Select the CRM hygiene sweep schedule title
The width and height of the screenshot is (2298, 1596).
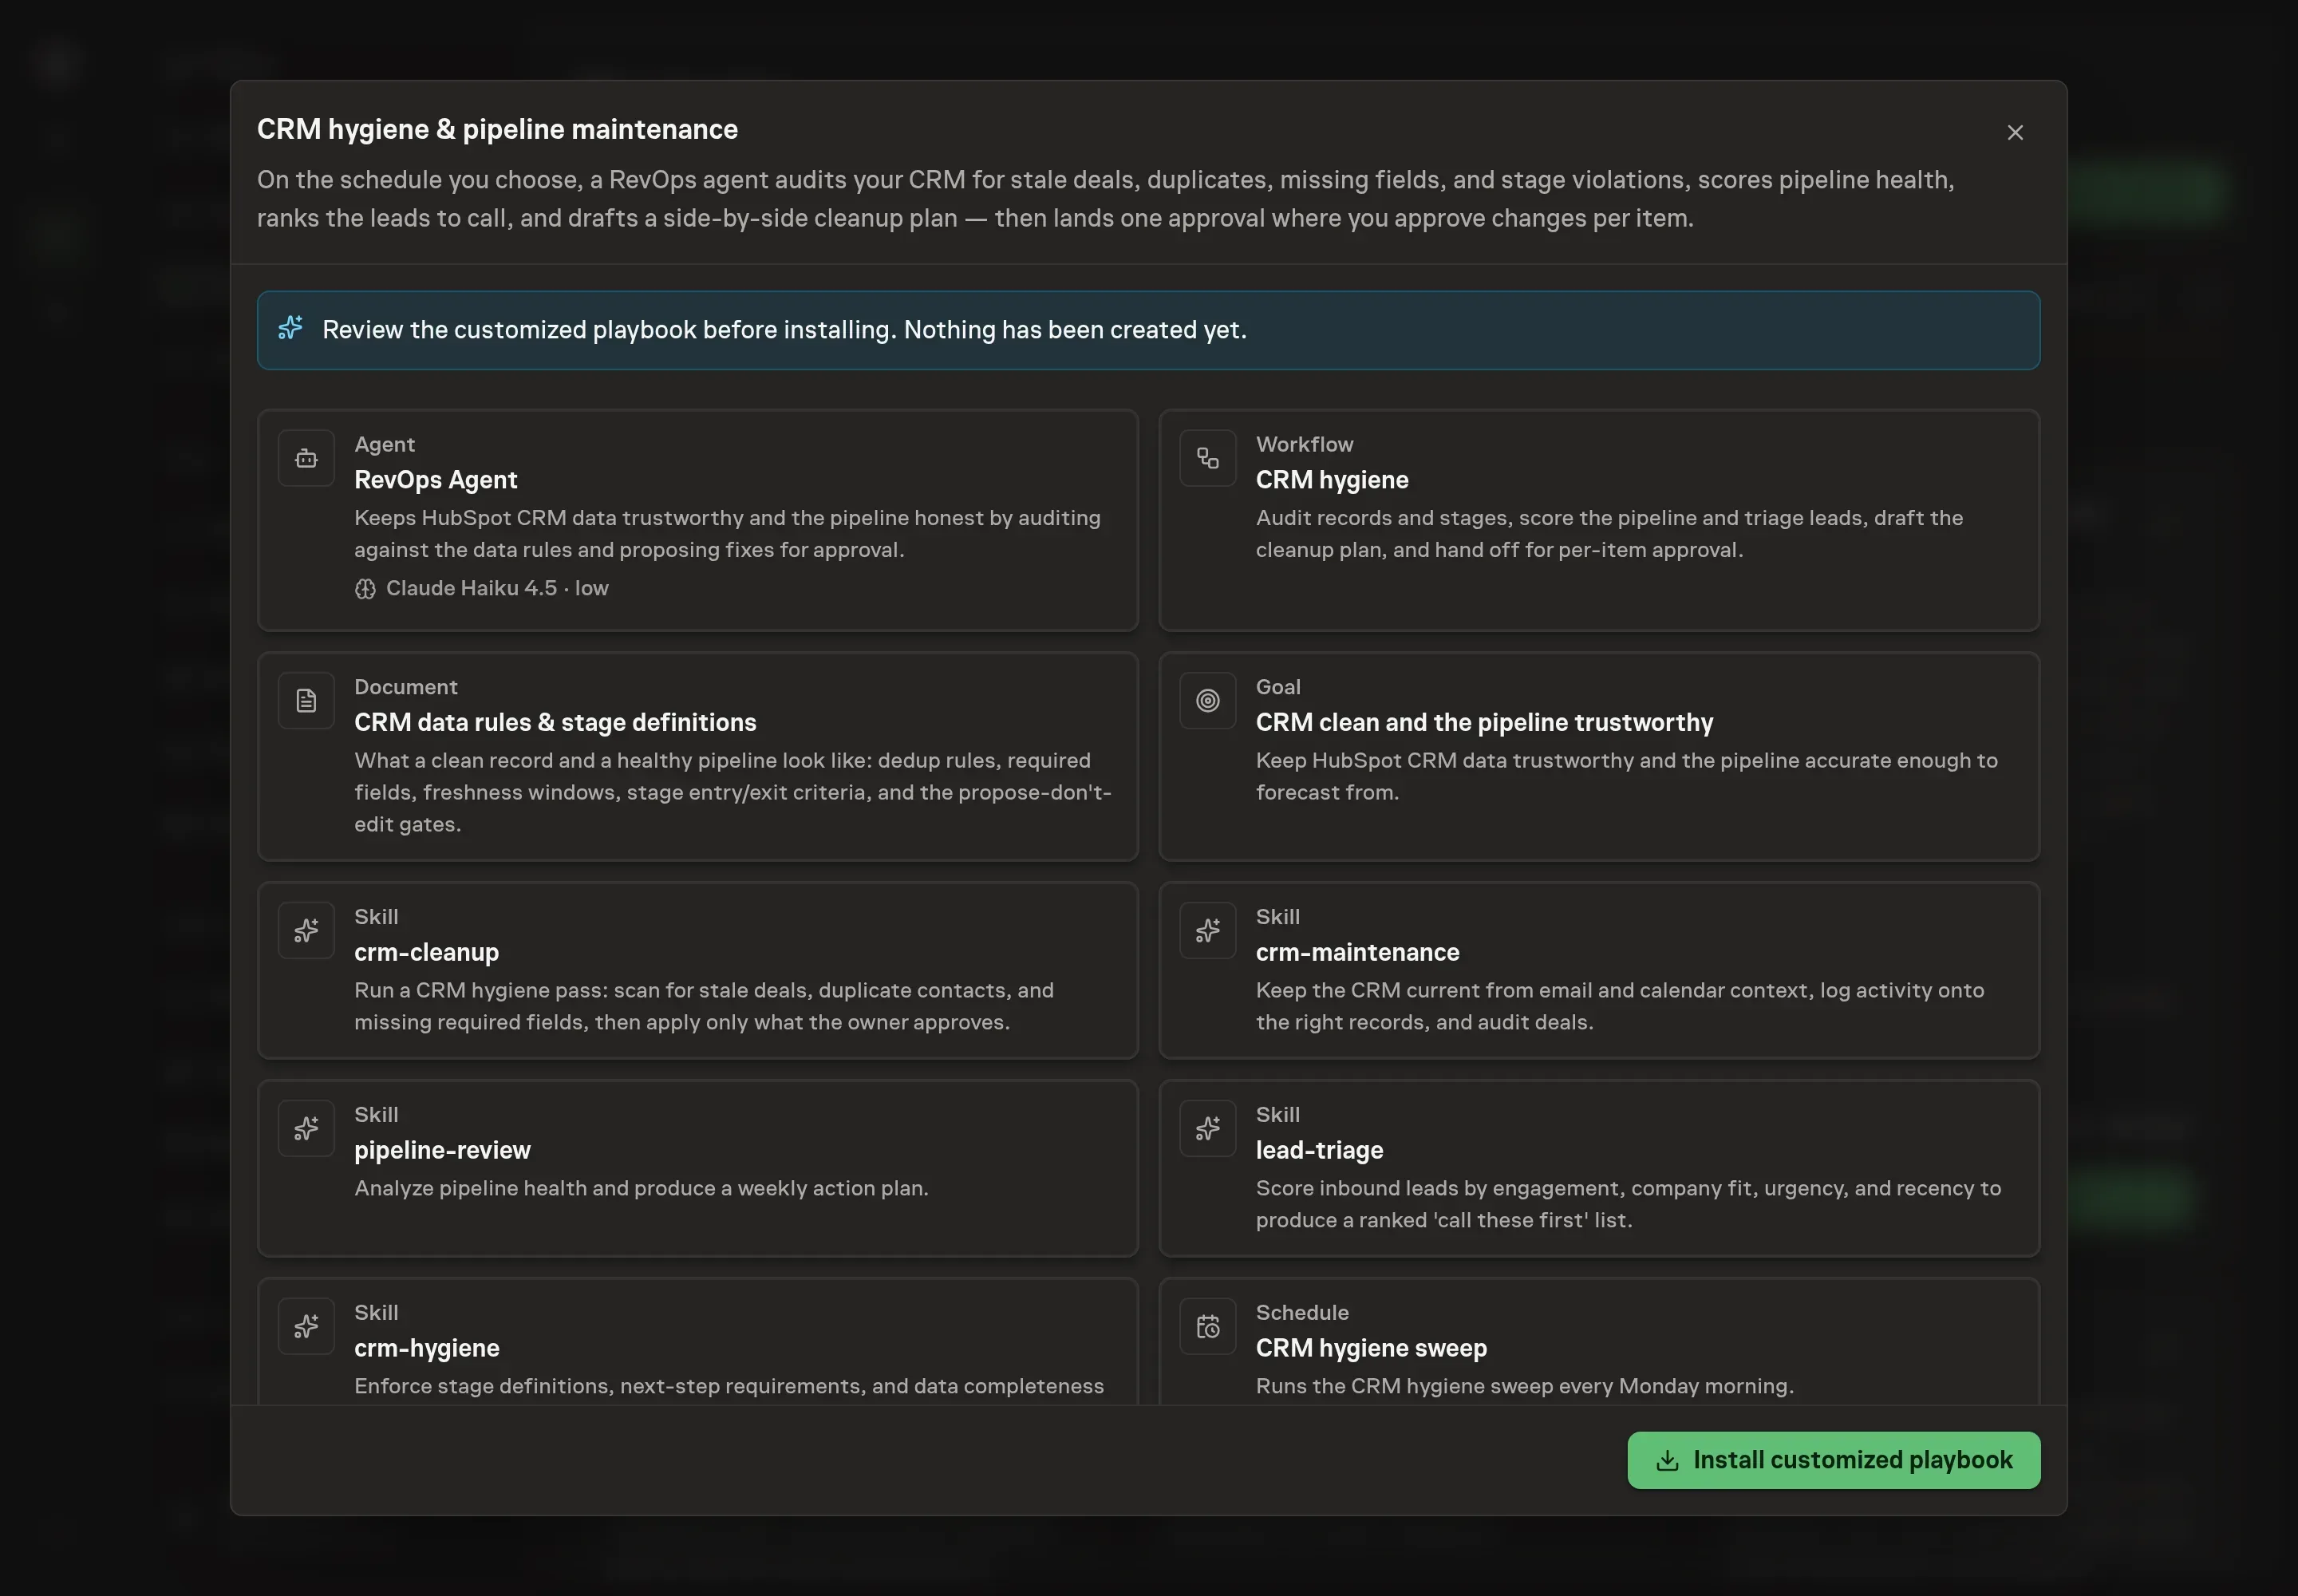point(1371,1348)
